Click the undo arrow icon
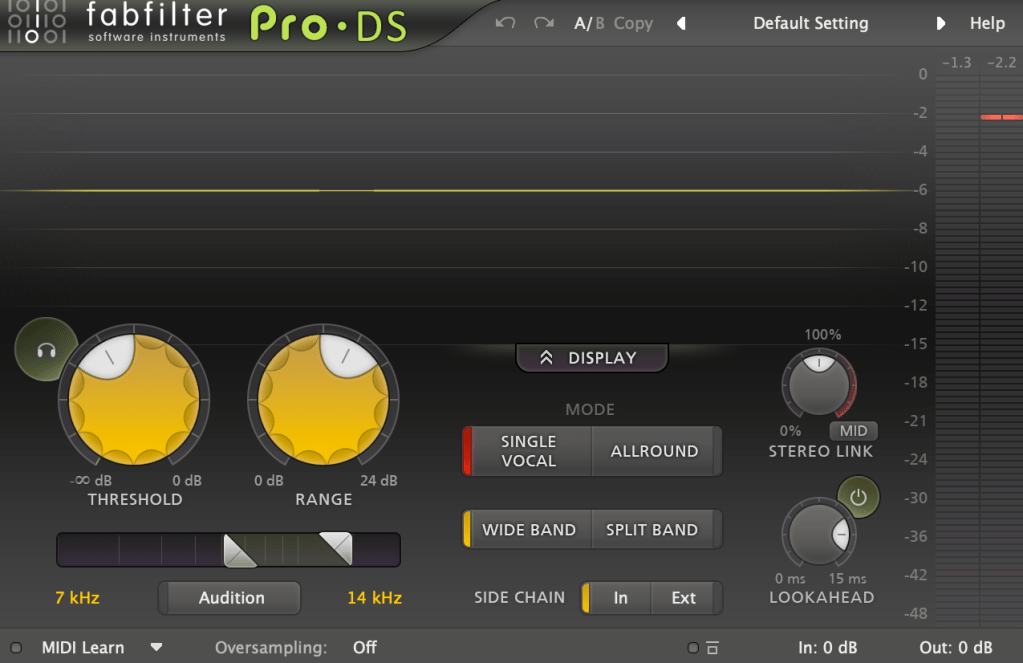 point(506,23)
